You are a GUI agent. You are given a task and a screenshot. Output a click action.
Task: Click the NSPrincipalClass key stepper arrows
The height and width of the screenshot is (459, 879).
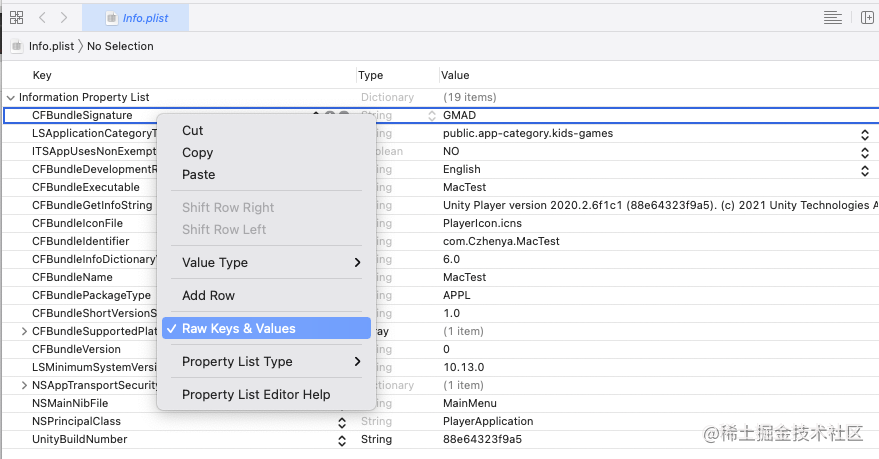pos(342,422)
